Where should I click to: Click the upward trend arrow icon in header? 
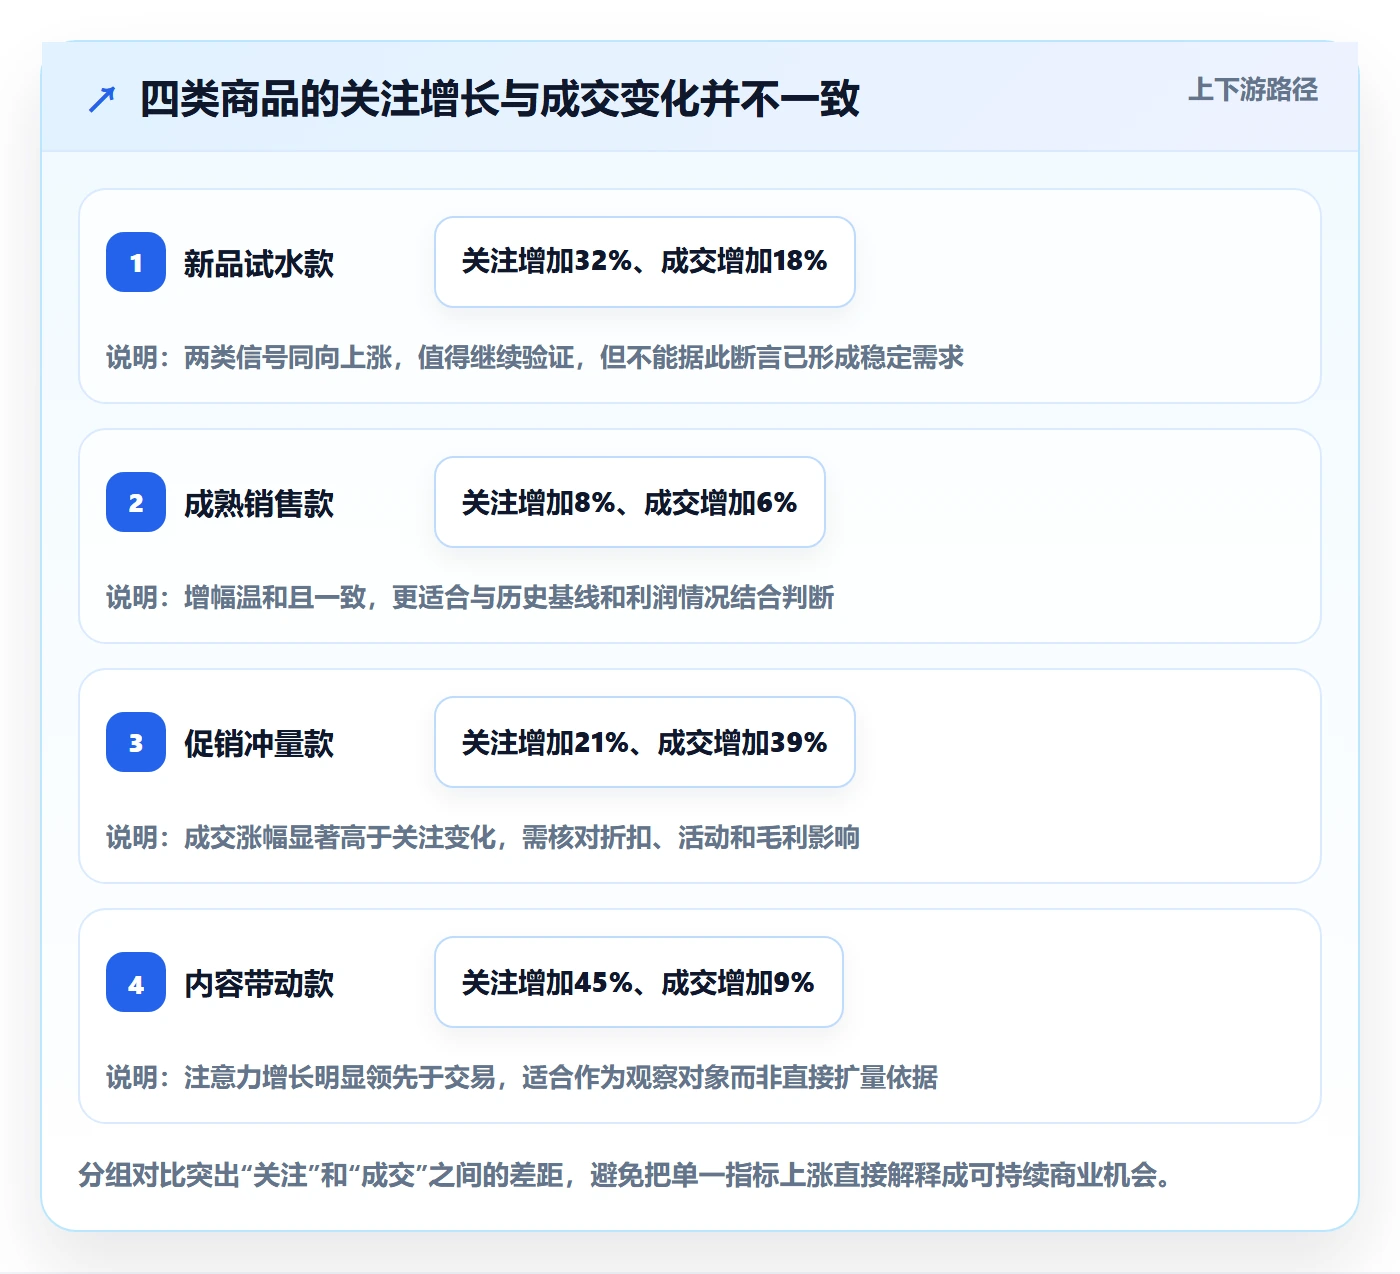102,99
